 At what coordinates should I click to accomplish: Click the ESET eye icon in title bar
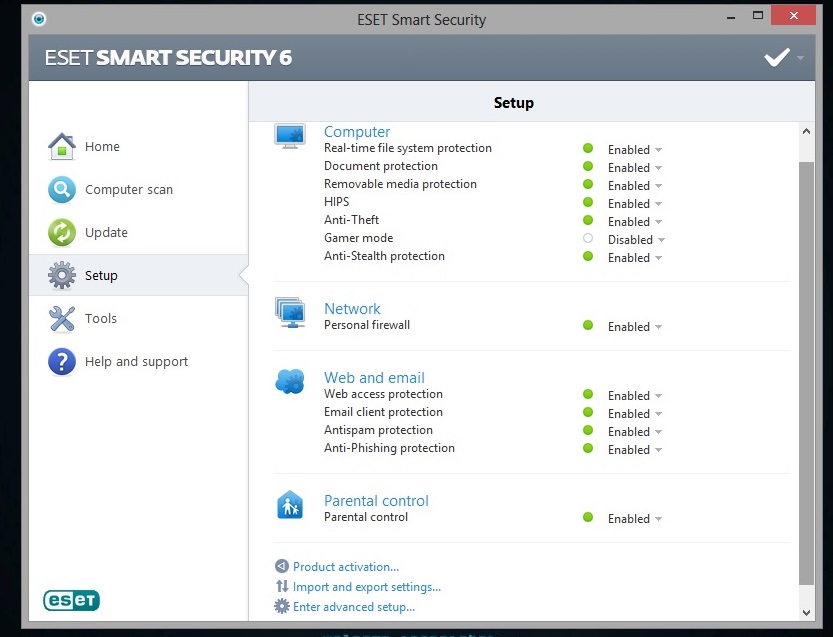(39, 19)
